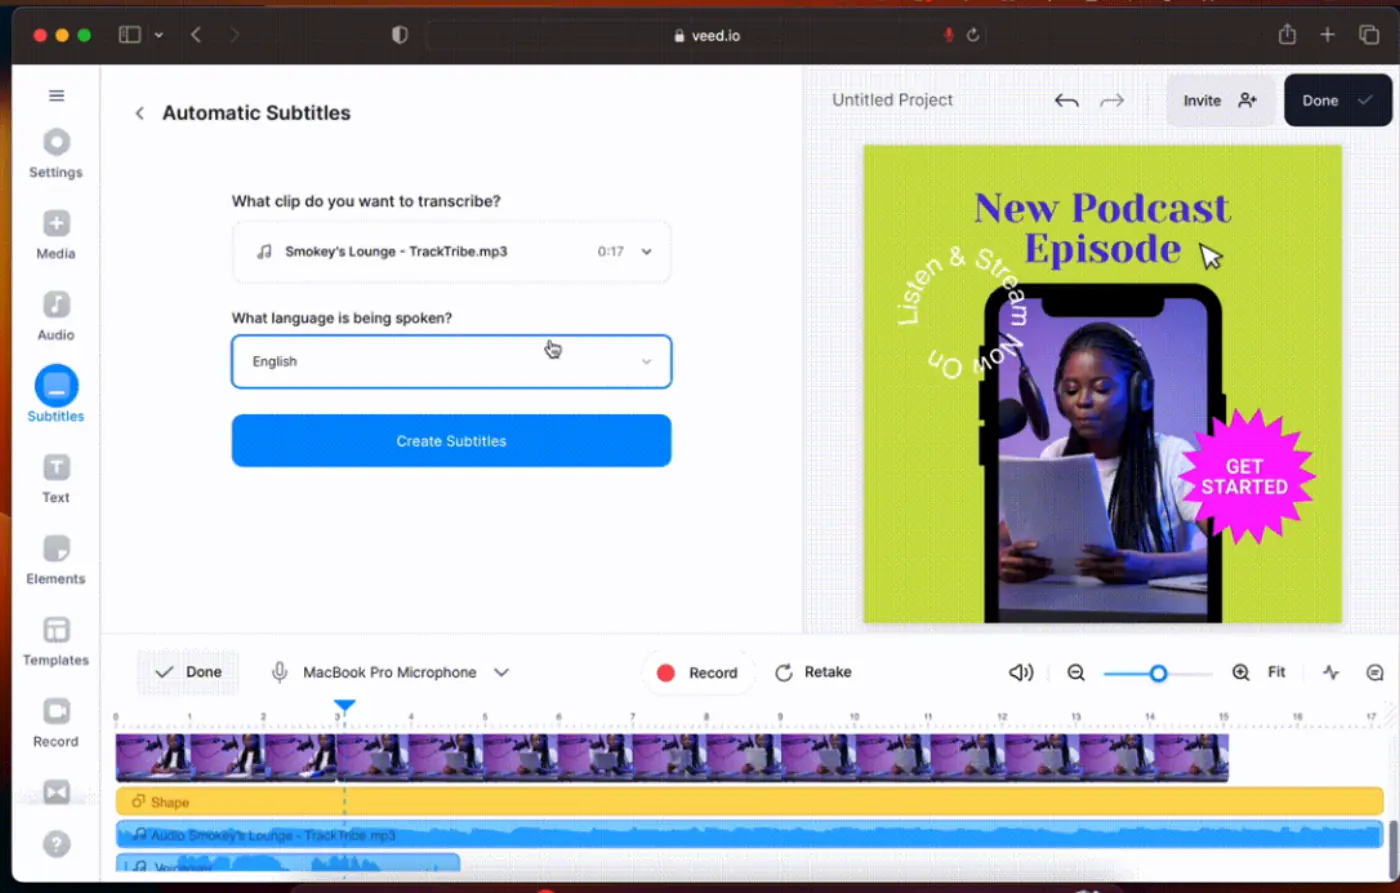
Task: Toggle the Safari sidebar
Action: (130, 35)
